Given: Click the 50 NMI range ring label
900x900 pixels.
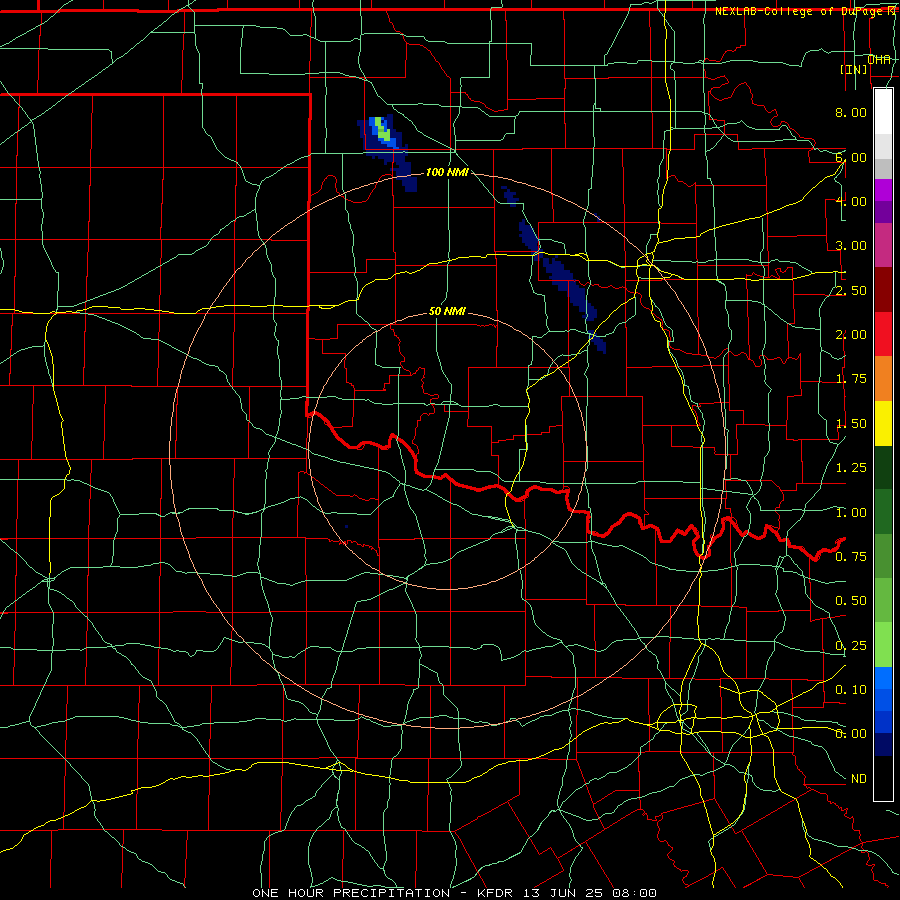Looking at the screenshot, I should tap(447, 311).
